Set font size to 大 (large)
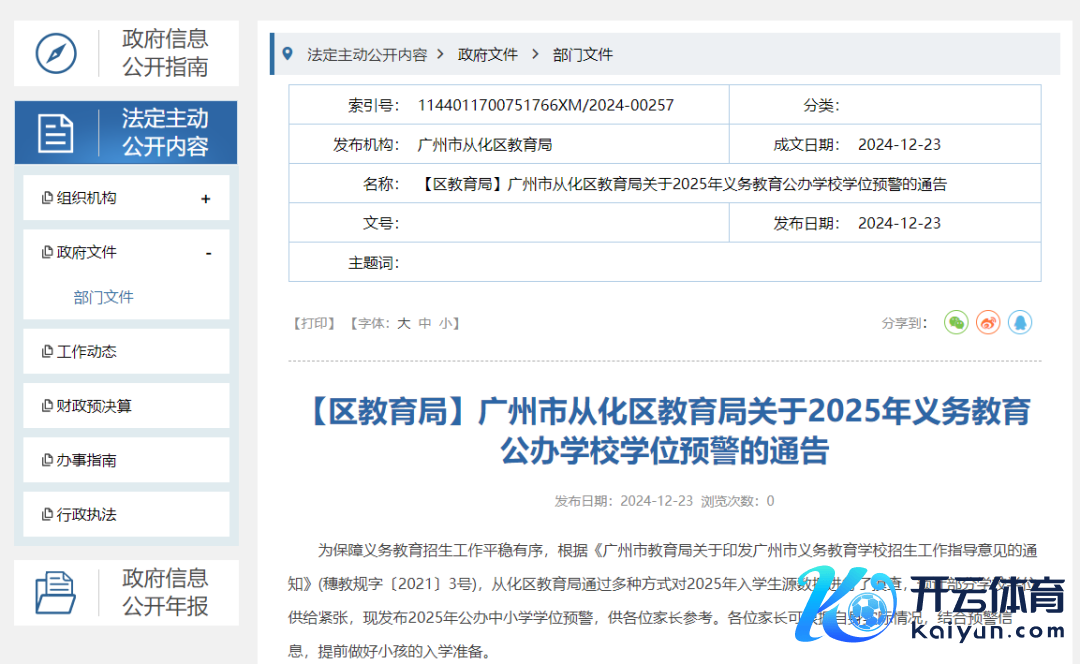Viewport: 1080px width, 664px height. [404, 323]
